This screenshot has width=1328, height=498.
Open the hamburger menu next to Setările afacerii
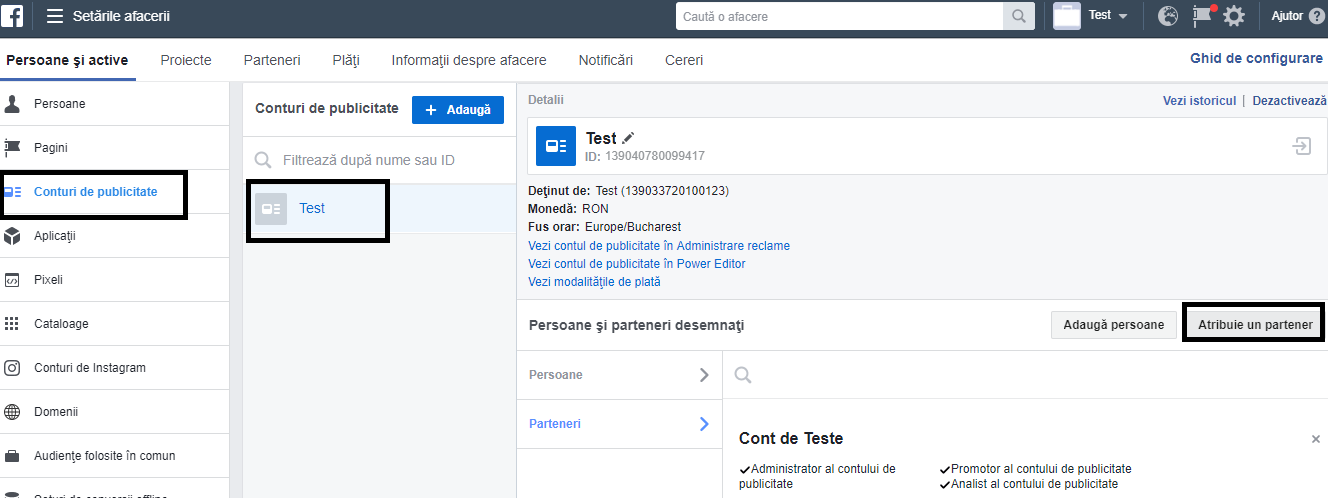[55, 16]
